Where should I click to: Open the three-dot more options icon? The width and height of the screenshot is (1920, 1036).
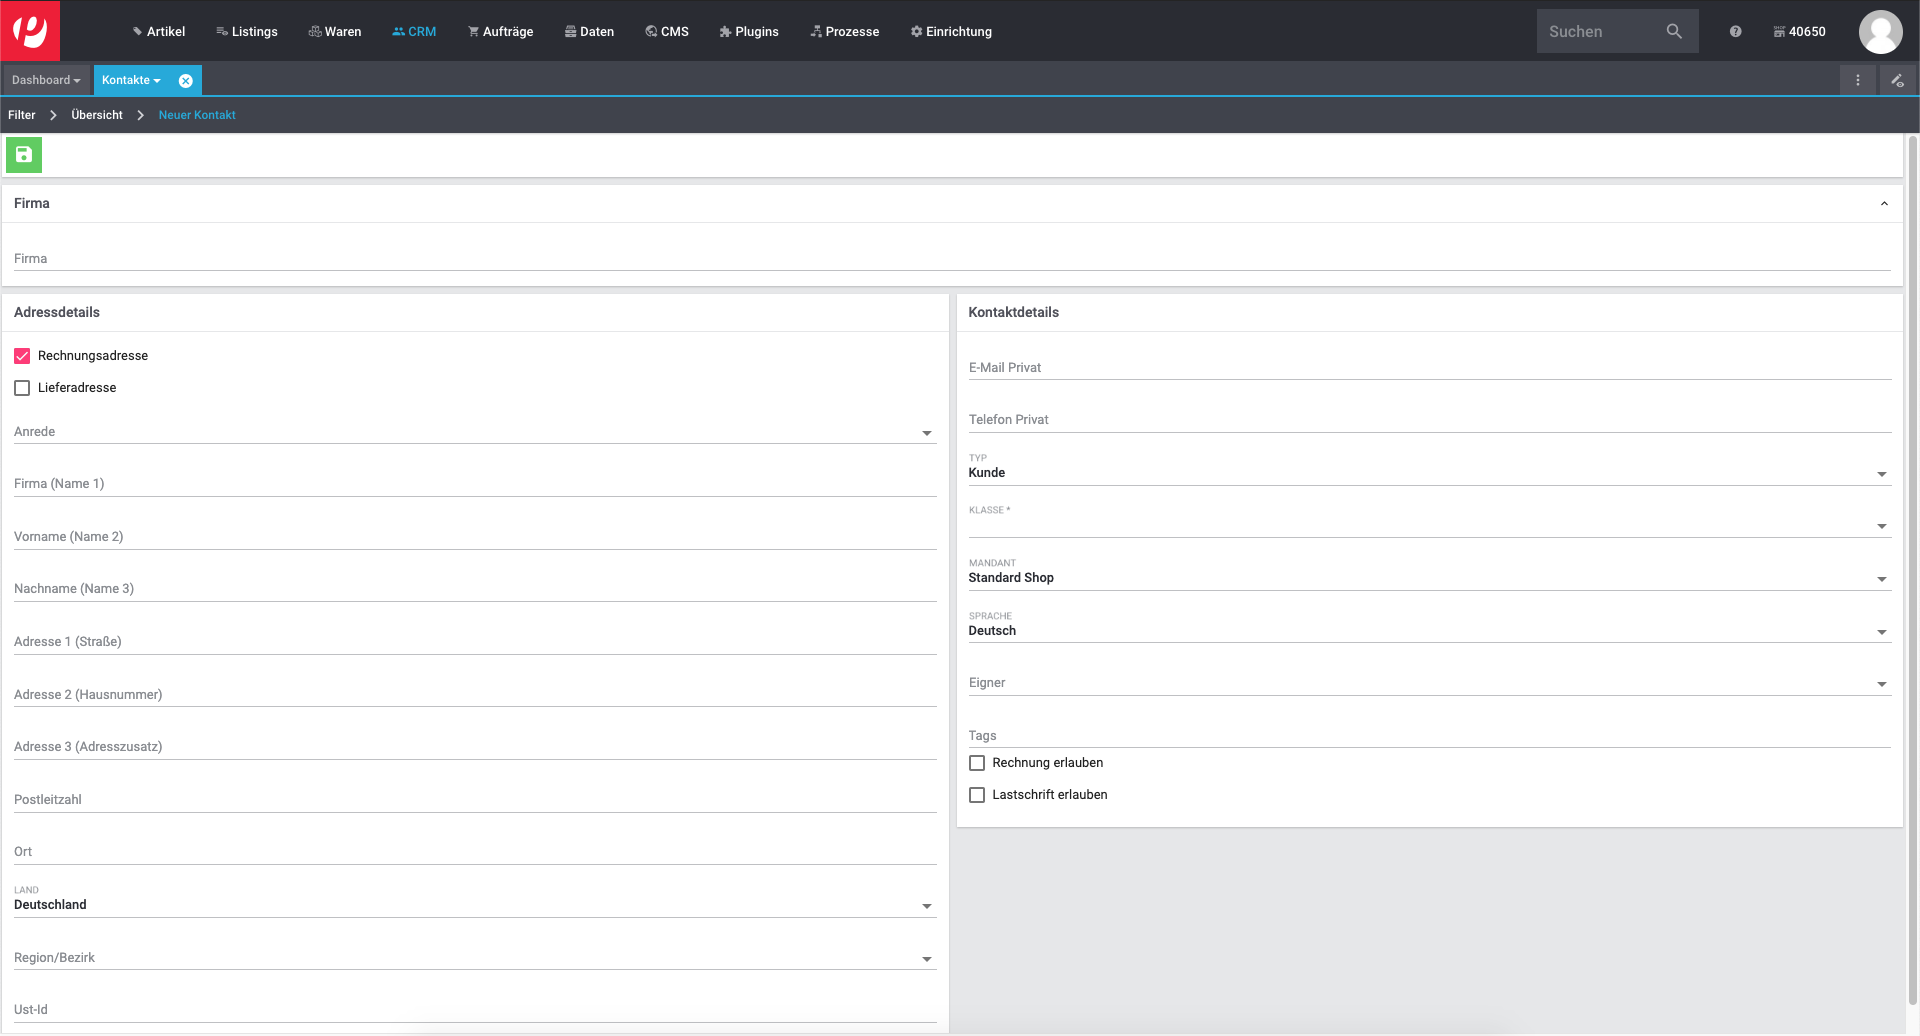click(1858, 81)
